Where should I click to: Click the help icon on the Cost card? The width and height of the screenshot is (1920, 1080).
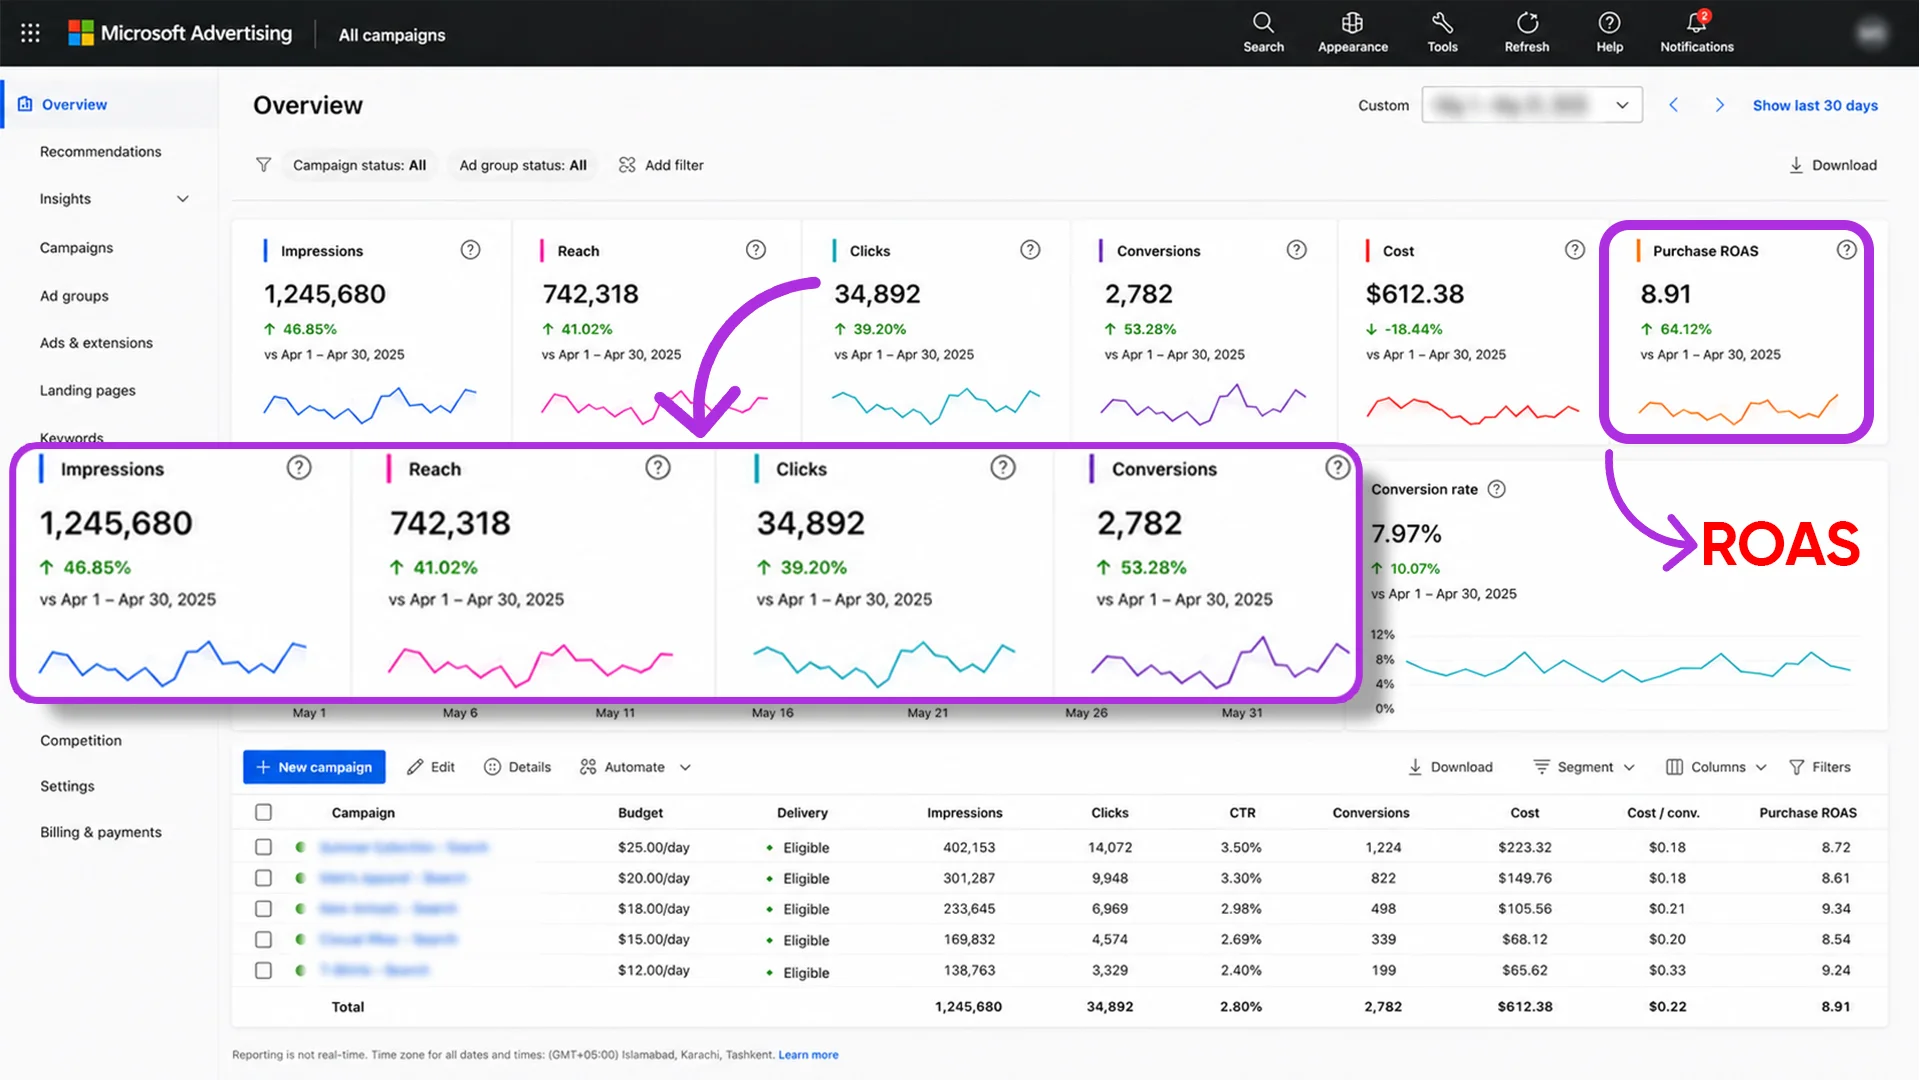(x=1574, y=250)
